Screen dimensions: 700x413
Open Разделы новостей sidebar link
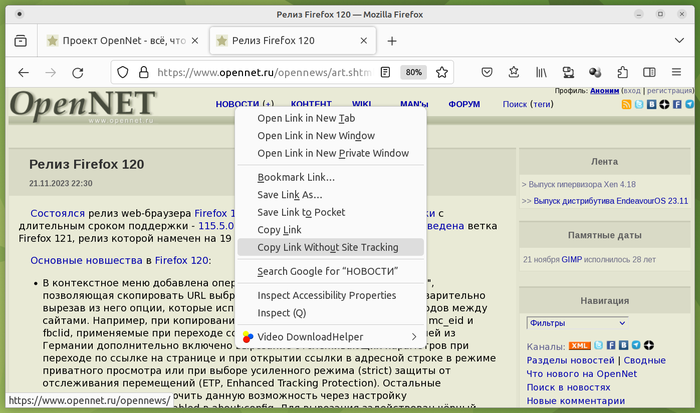pos(571,360)
